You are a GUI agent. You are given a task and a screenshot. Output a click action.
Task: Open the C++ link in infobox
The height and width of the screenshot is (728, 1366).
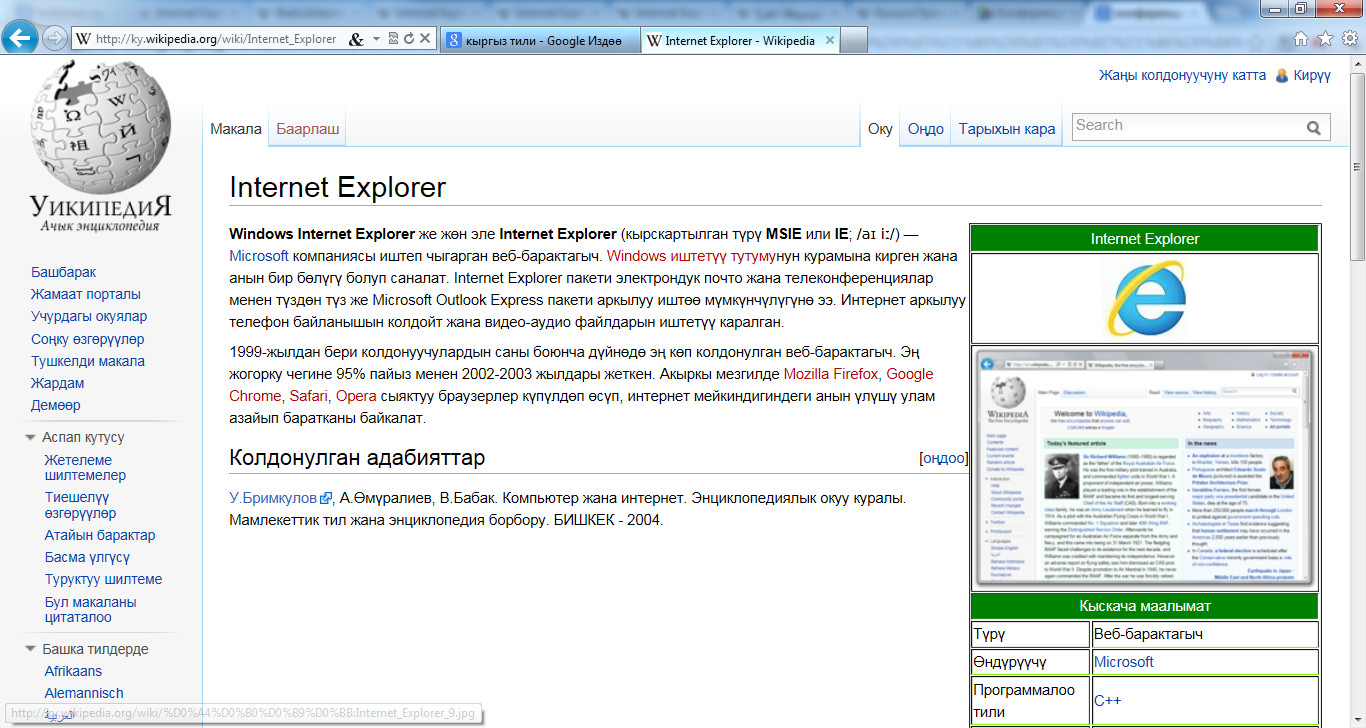coord(1108,701)
